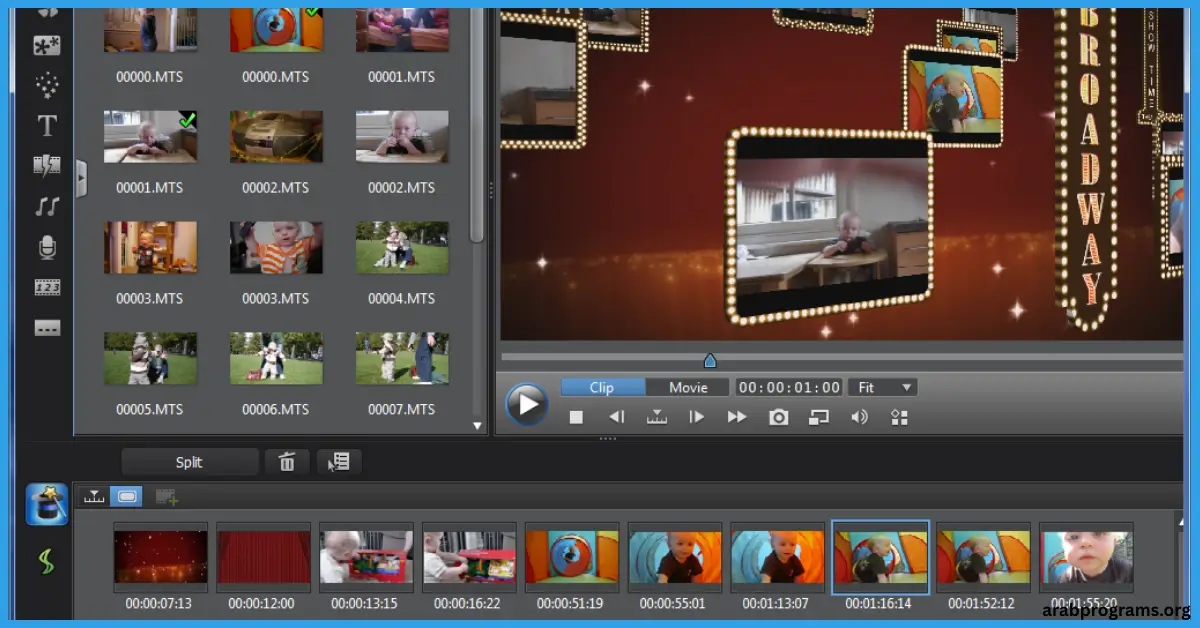Open the Chapter Room icon
The width and height of the screenshot is (1200, 628).
coord(47,288)
